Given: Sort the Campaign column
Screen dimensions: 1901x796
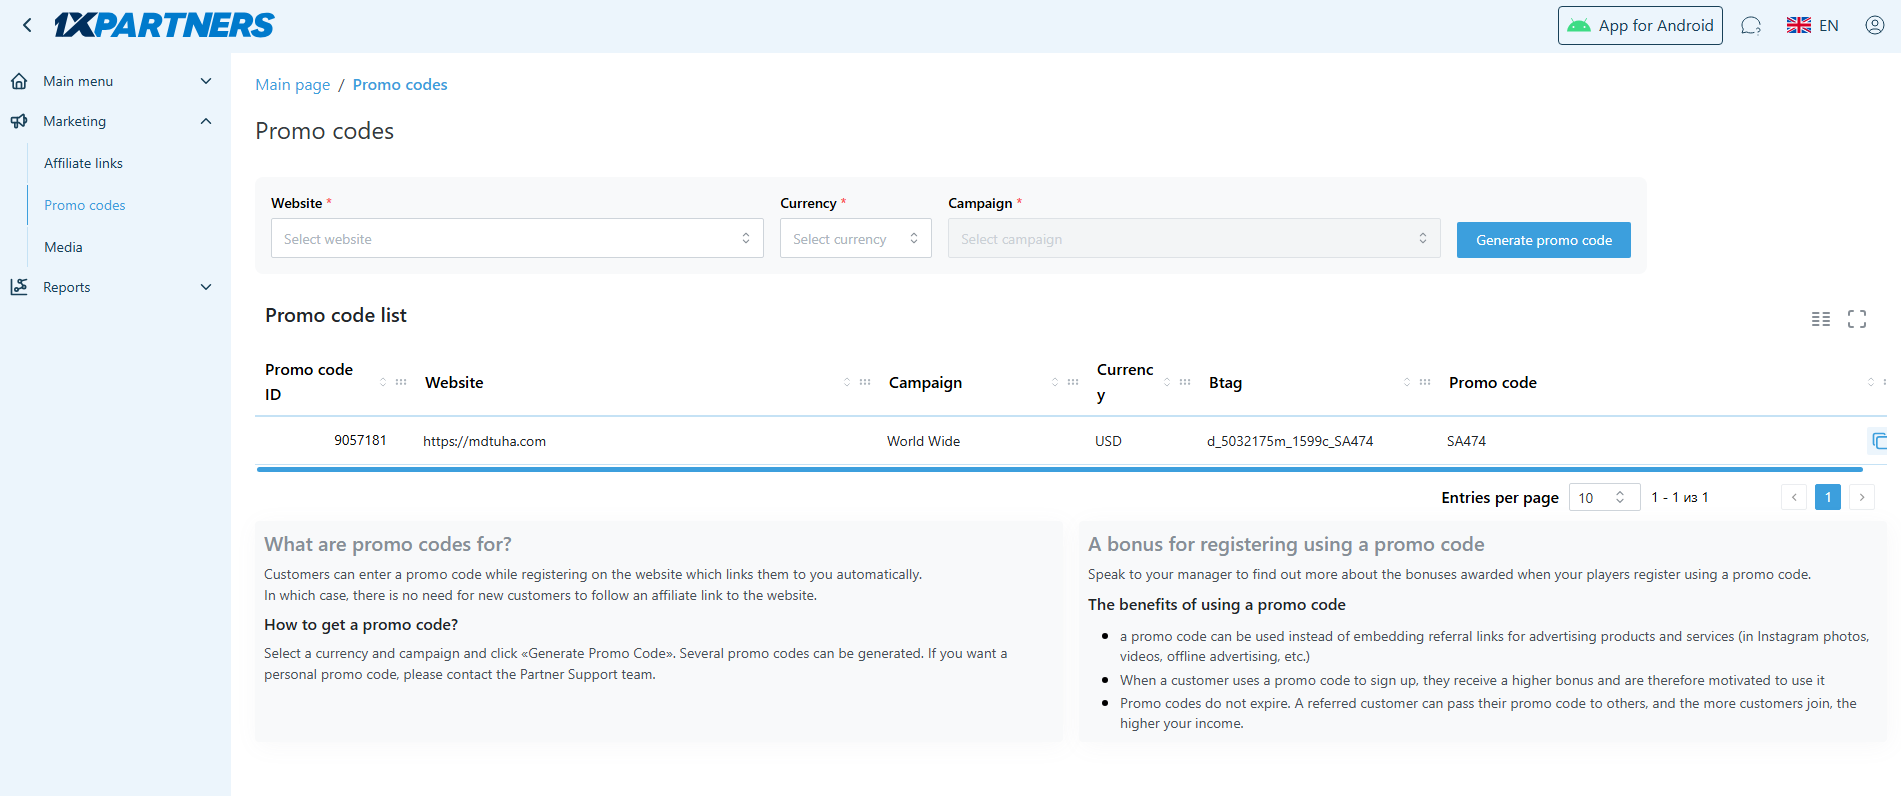Looking at the screenshot, I should [1055, 382].
